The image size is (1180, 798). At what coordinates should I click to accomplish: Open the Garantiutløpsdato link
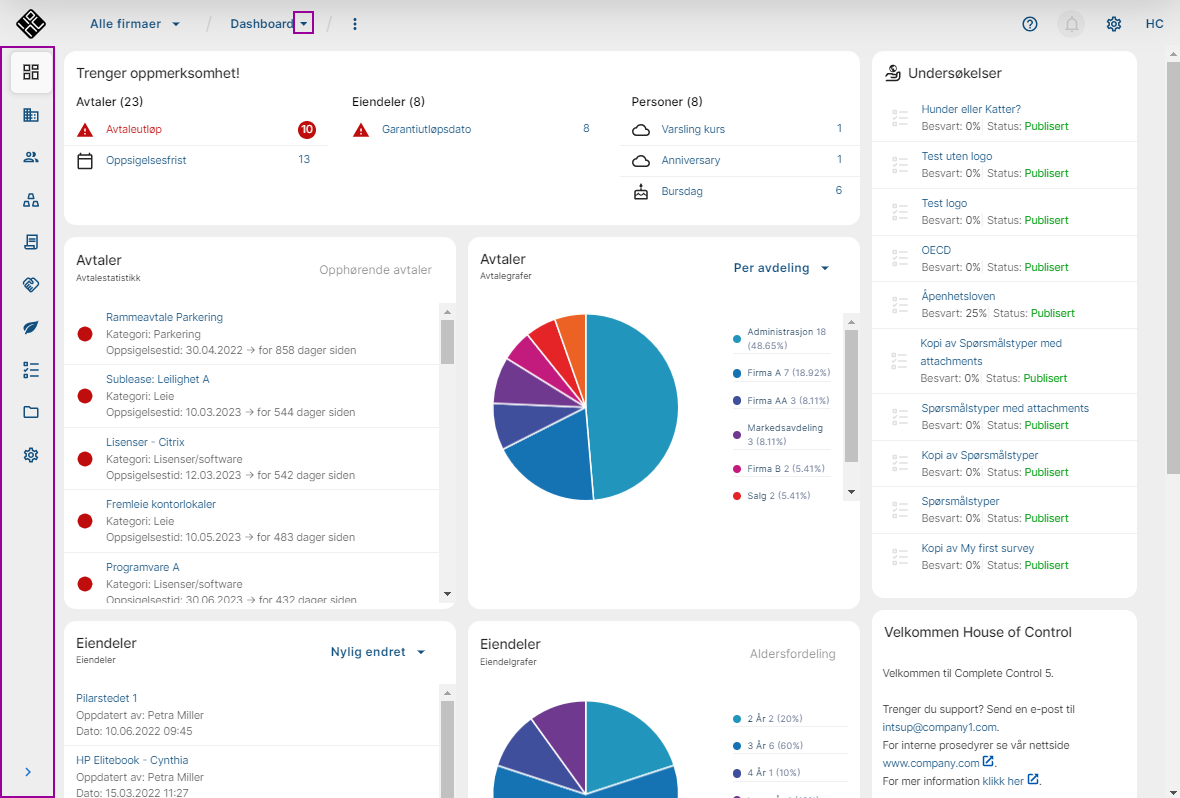tap(427, 129)
